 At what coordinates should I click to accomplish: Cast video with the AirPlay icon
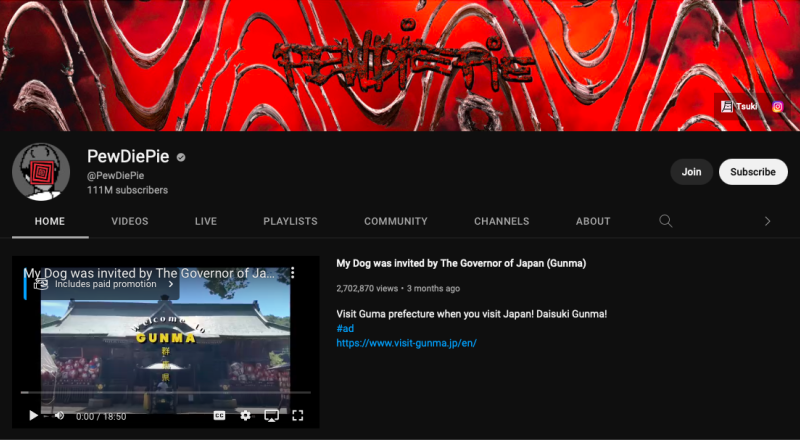point(271,415)
